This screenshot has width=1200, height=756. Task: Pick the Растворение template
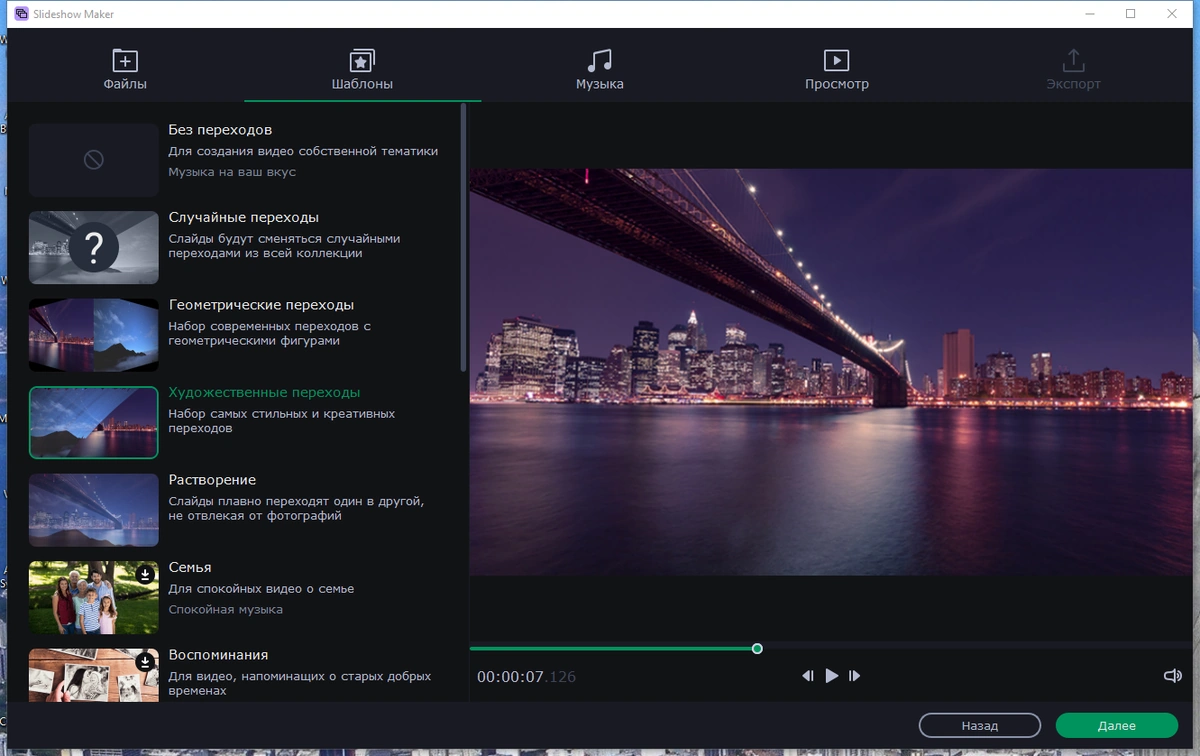235,510
